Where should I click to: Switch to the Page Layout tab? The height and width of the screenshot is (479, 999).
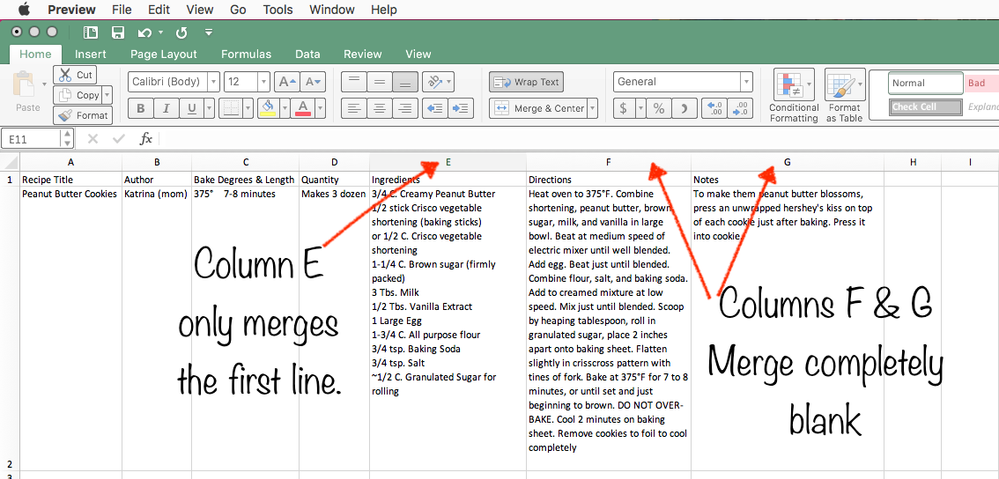click(164, 54)
